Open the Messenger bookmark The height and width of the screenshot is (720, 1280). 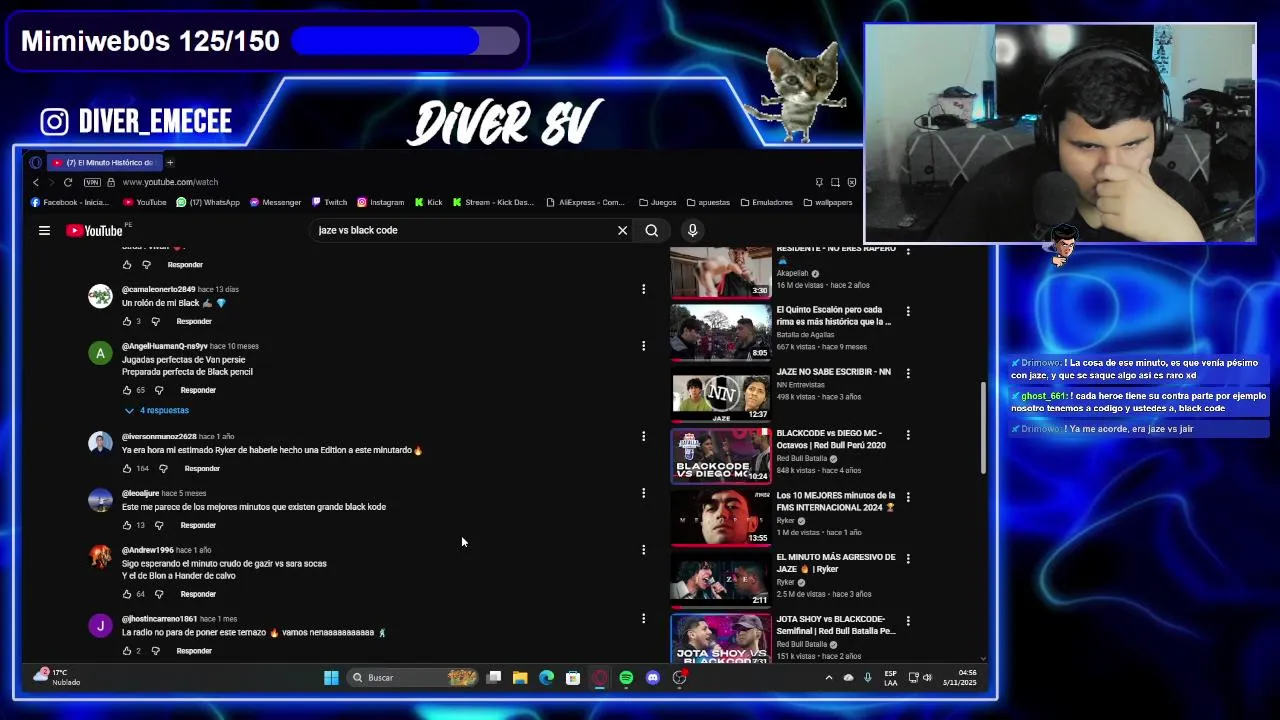click(275, 202)
